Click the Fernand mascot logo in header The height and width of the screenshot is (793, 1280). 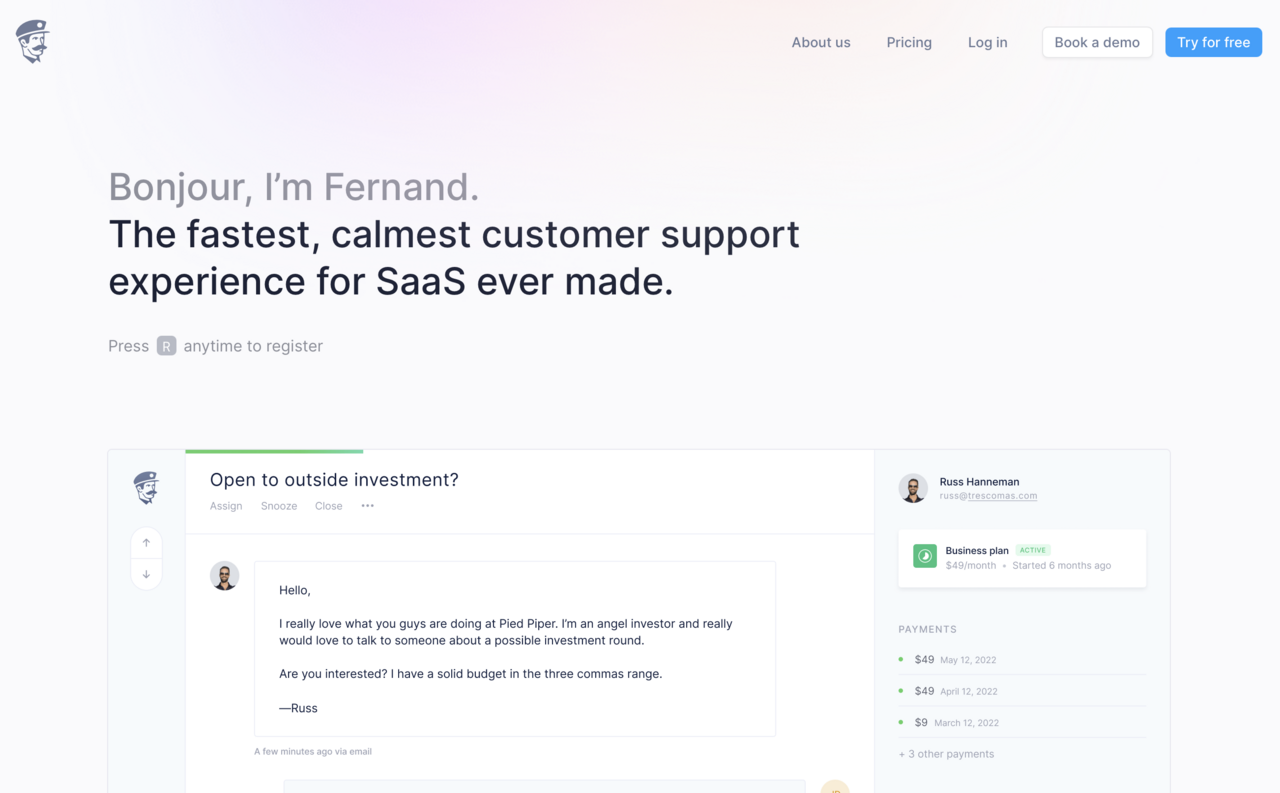click(x=32, y=42)
